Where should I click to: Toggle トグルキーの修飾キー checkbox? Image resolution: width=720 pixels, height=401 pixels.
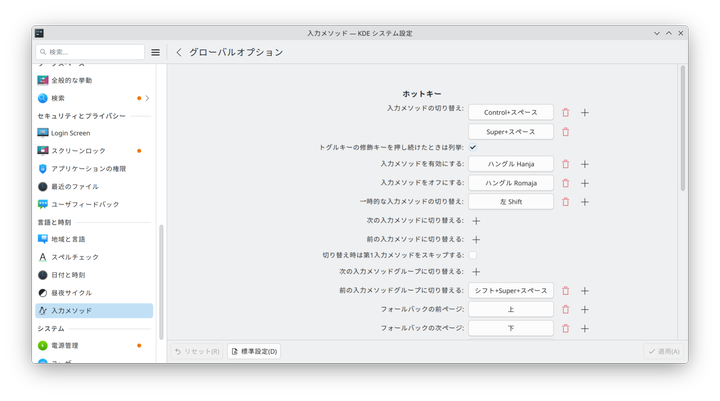[x=473, y=147]
